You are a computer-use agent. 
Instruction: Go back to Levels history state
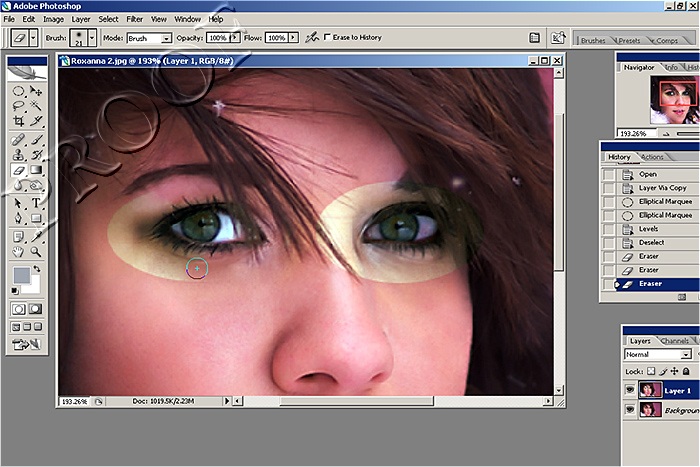648,229
